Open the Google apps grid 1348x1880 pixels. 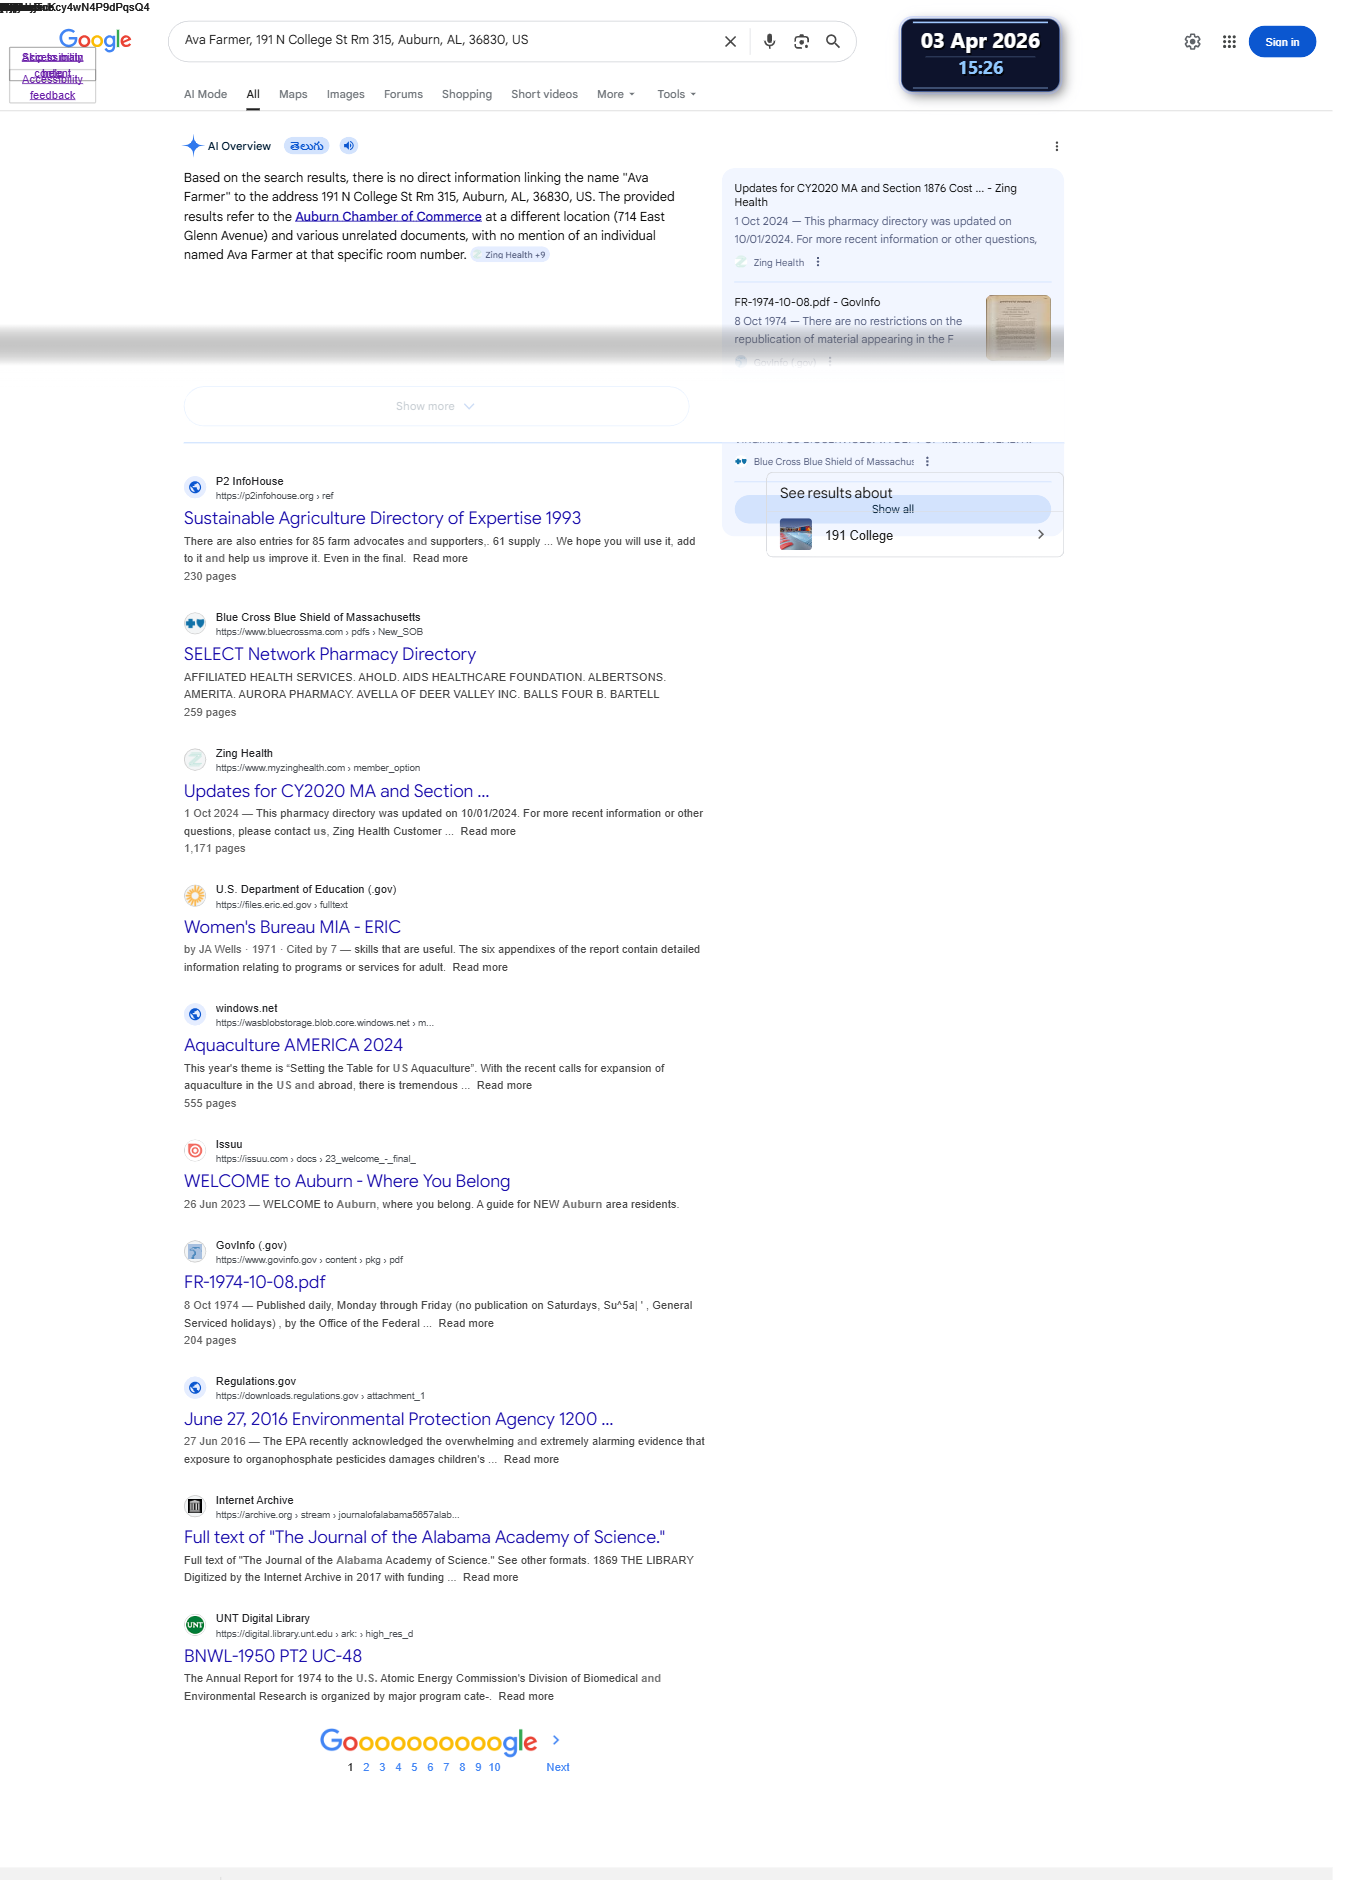click(1229, 42)
